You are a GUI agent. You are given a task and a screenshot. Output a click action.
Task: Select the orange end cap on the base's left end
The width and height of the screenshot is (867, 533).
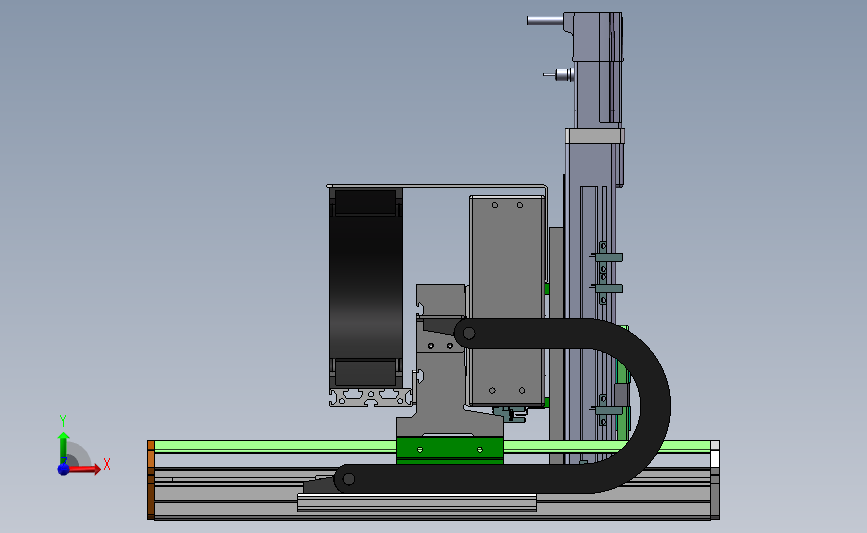point(151,480)
